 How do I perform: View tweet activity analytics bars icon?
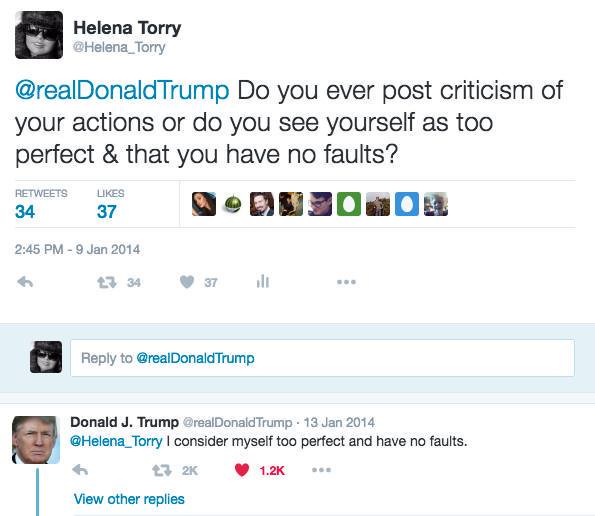coord(263,283)
